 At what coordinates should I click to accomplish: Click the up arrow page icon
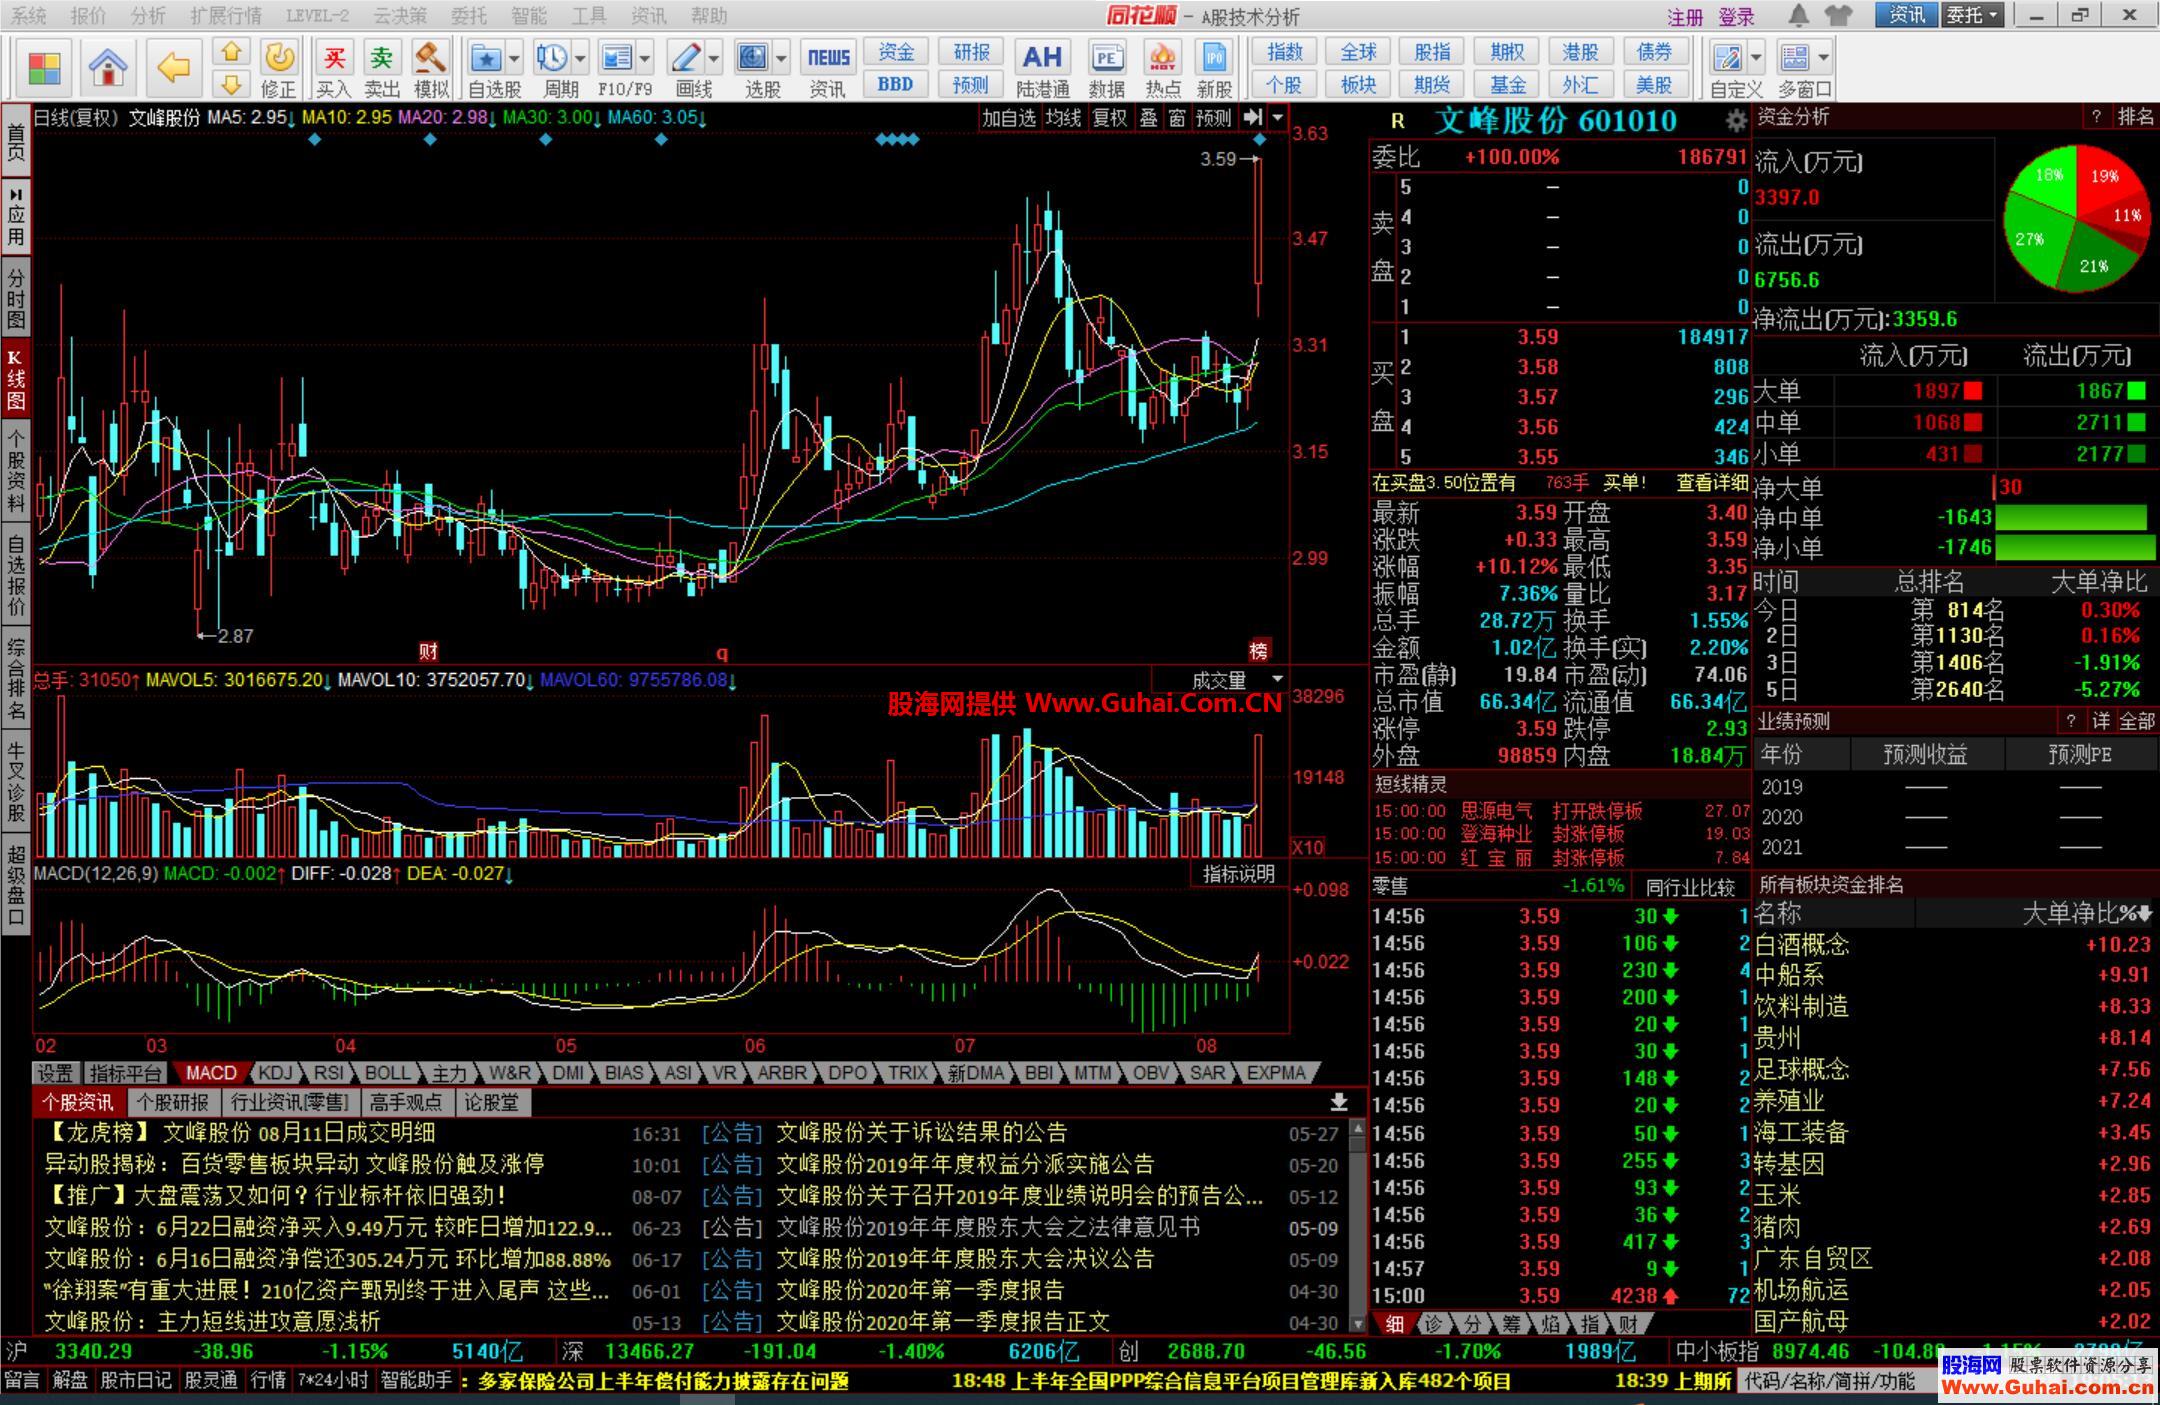(x=232, y=52)
